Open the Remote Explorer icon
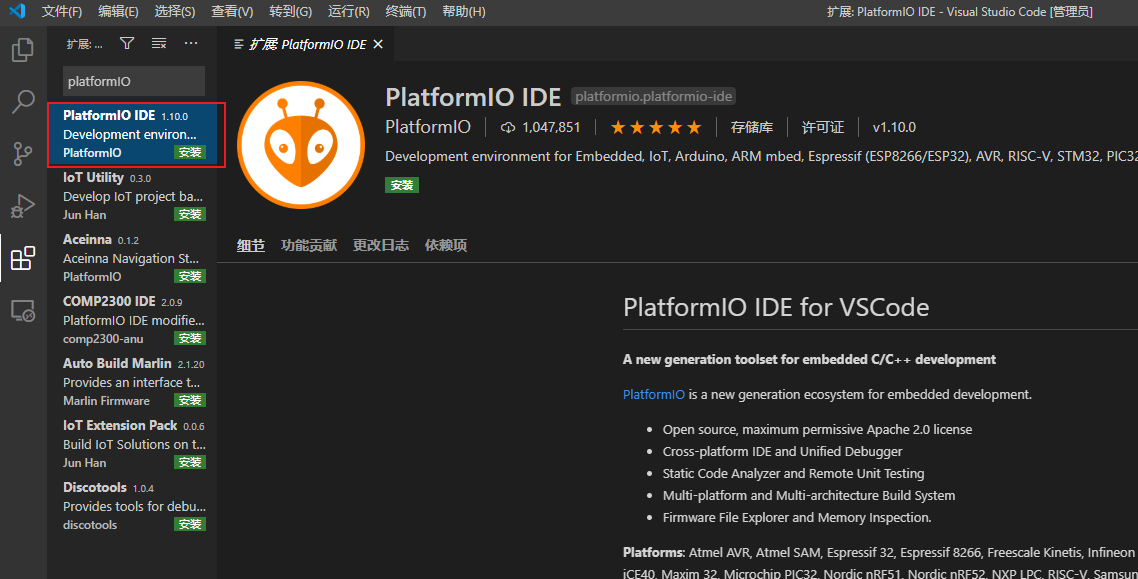This screenshot has height=579, width=1138. click(22, 311)
